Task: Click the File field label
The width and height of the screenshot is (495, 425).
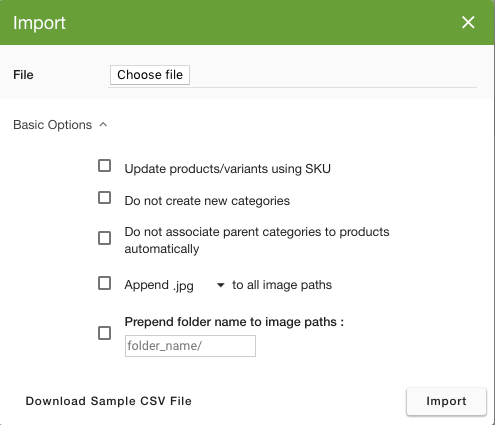Action: point(23,75)
